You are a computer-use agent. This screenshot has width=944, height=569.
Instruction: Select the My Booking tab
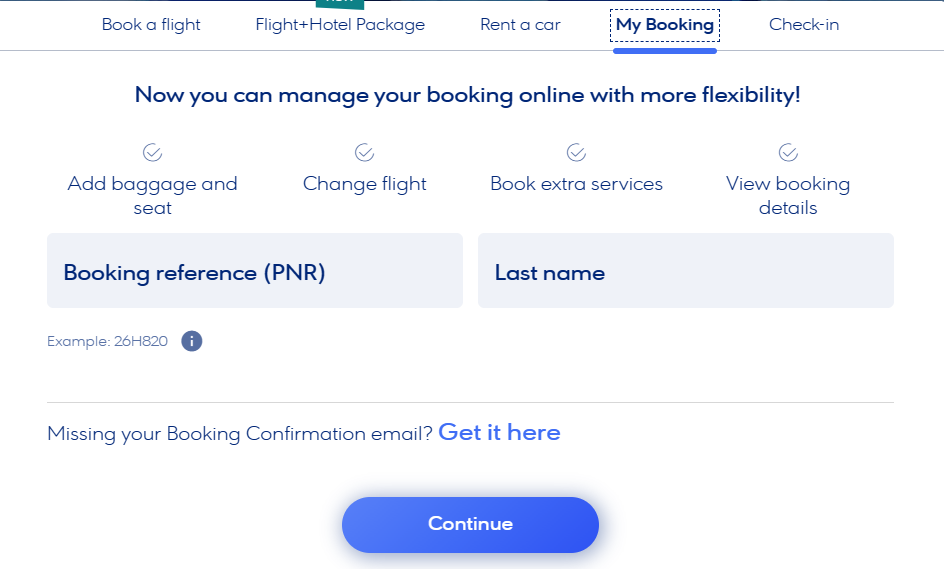click(665, 25)
